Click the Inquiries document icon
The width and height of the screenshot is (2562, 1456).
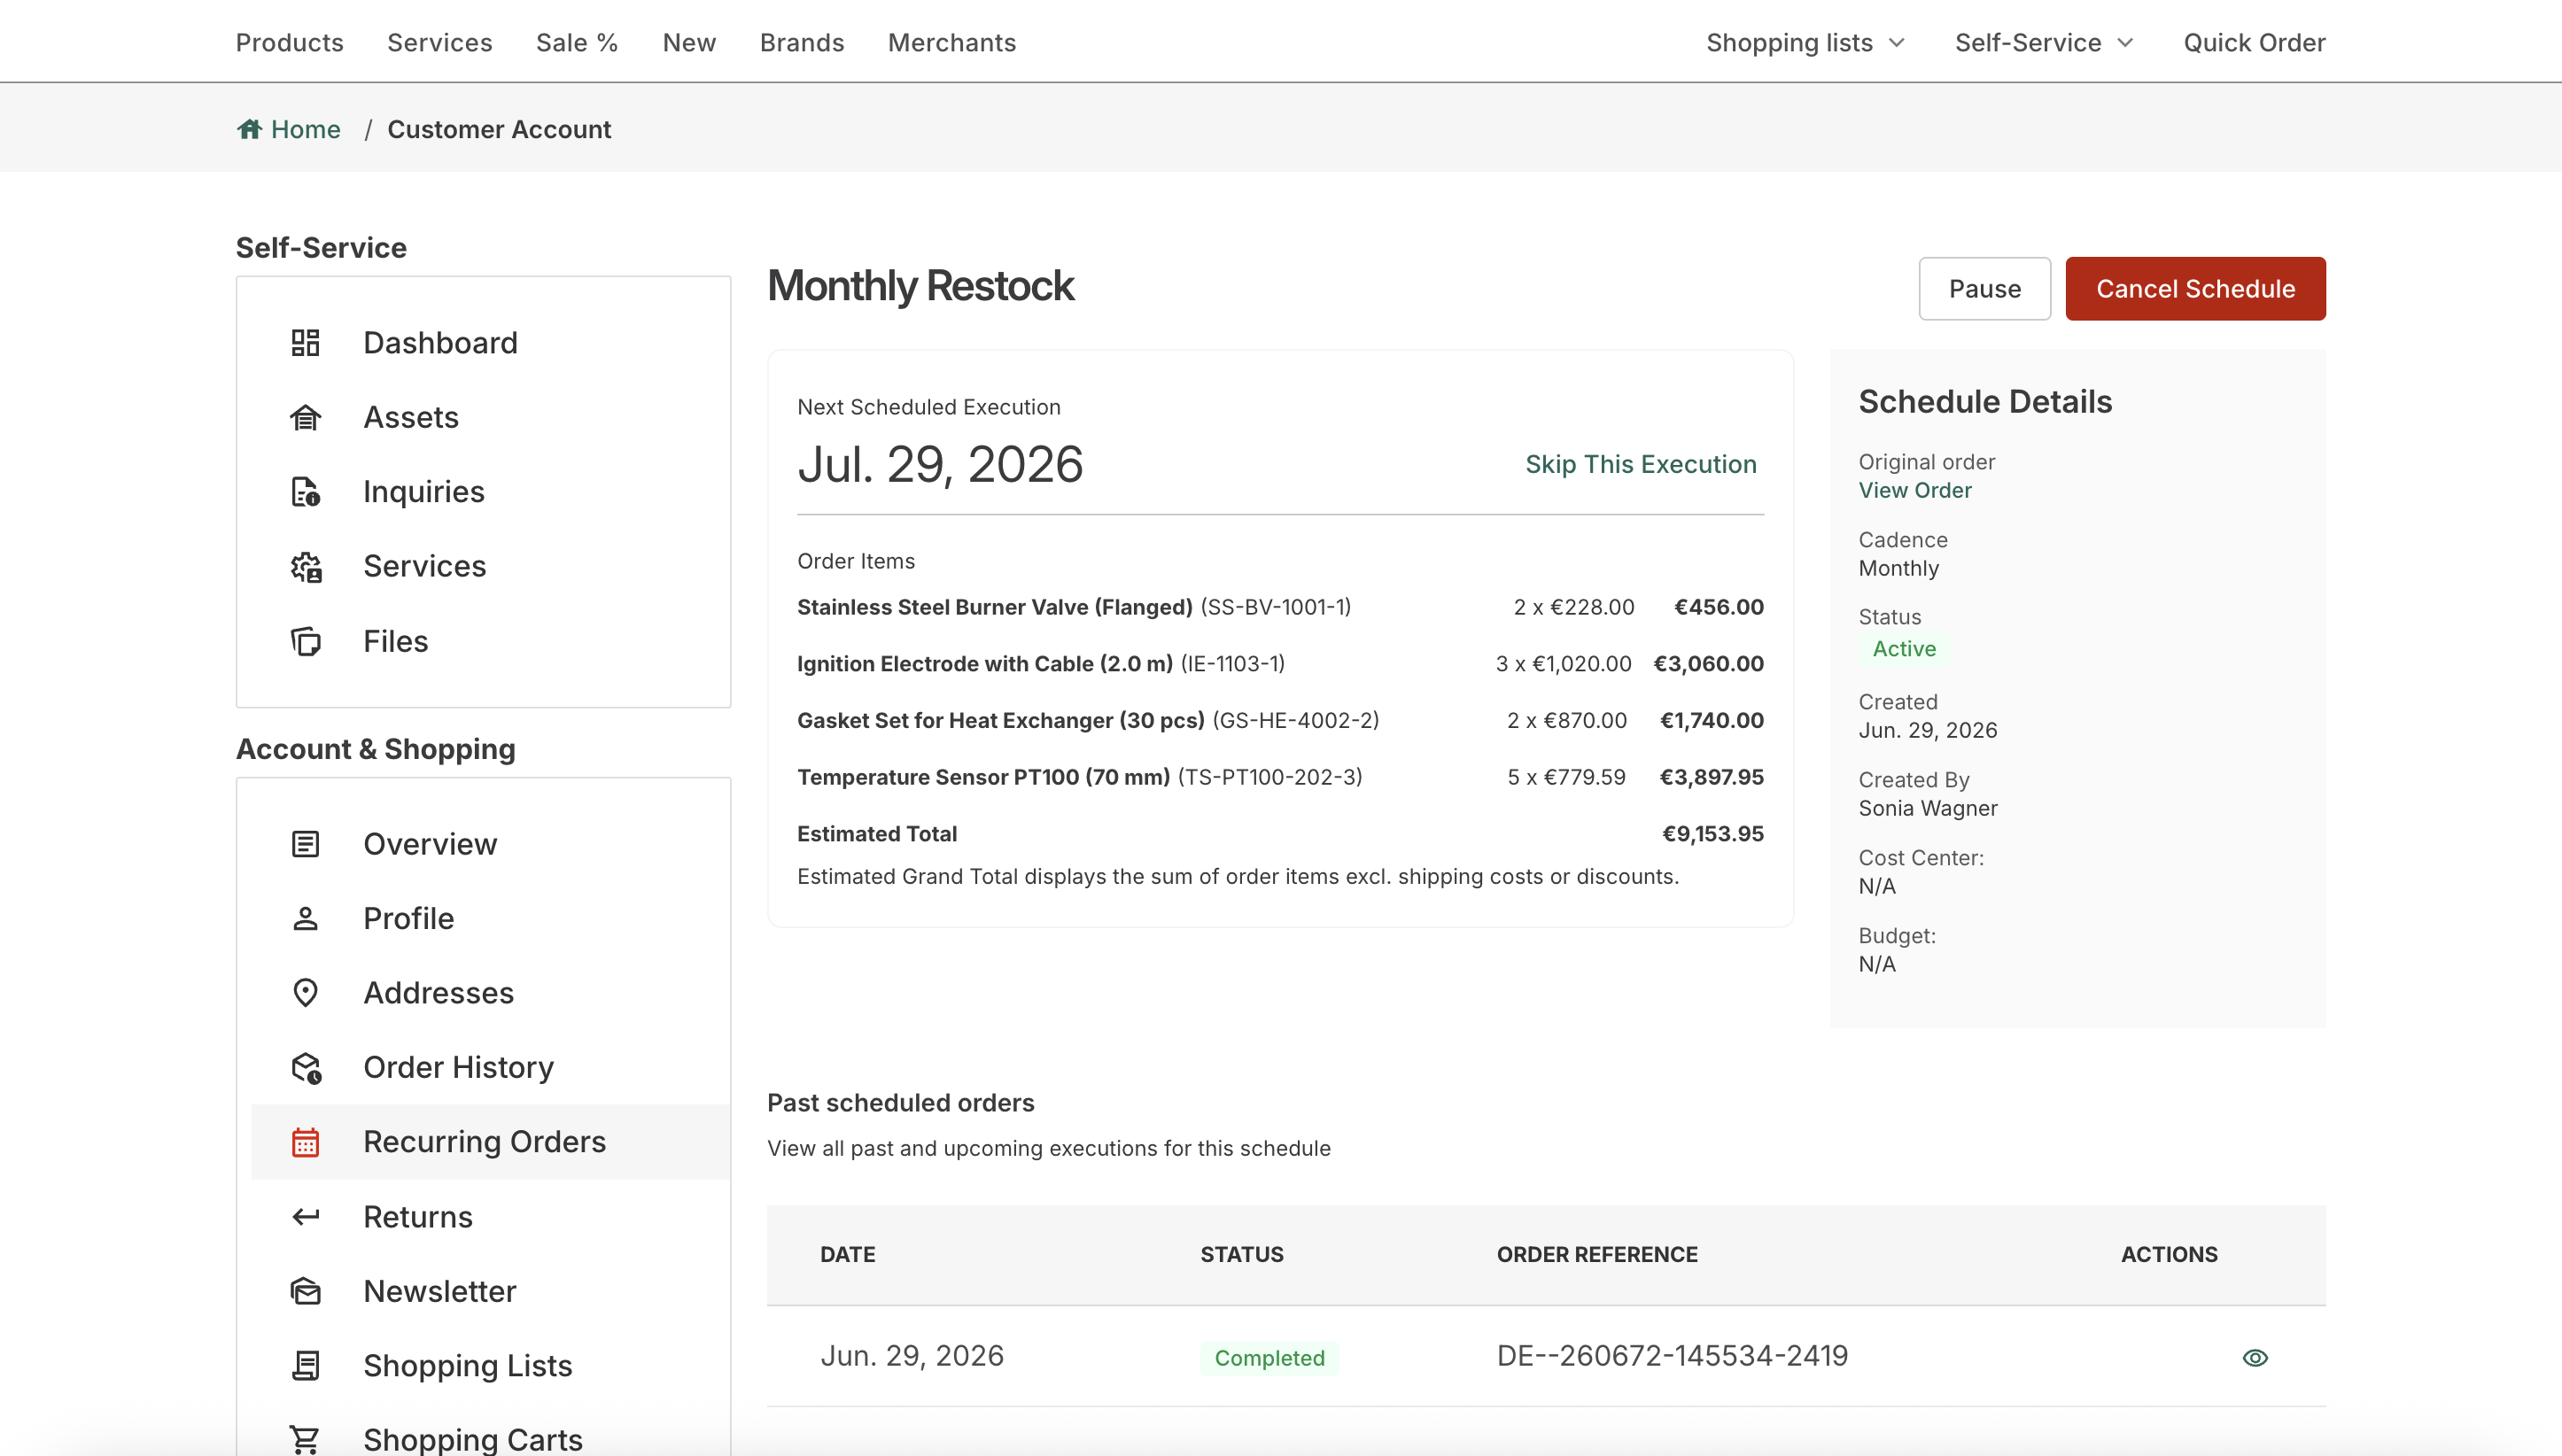pos(305,492)
